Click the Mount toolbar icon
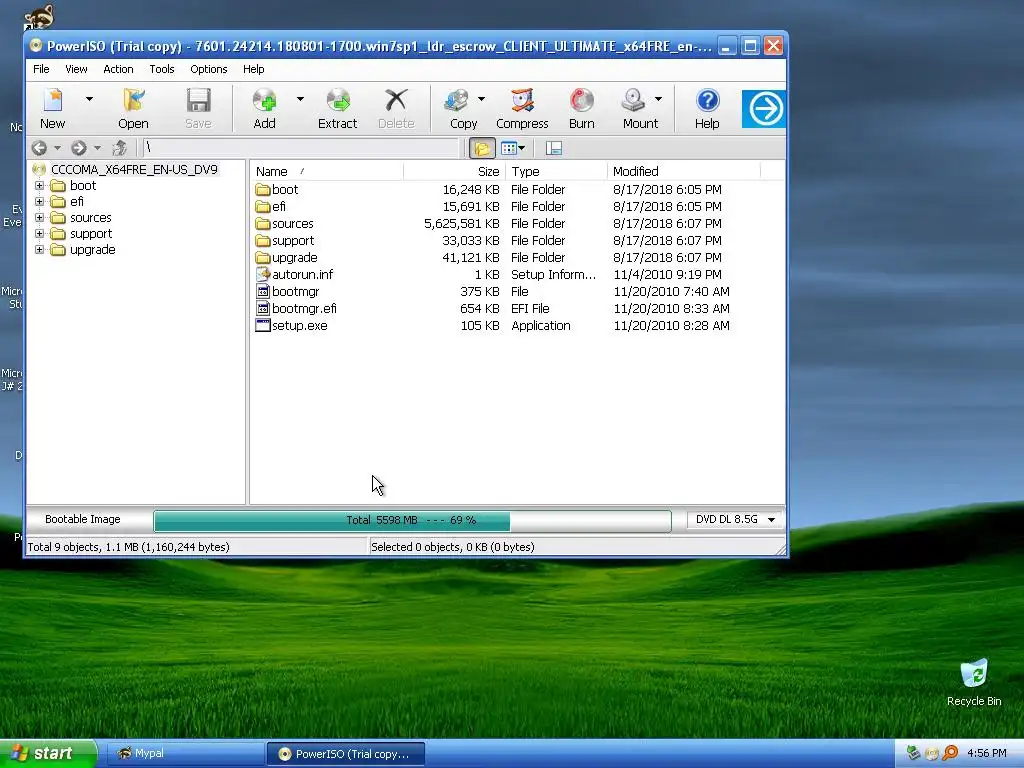 pos(639,108)
